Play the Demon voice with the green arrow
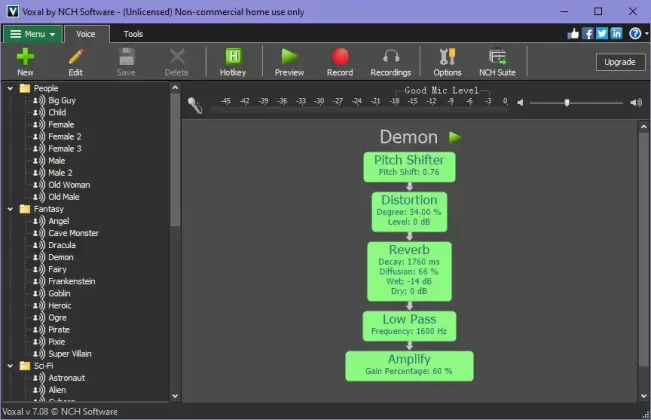 [x=455, y=137]
